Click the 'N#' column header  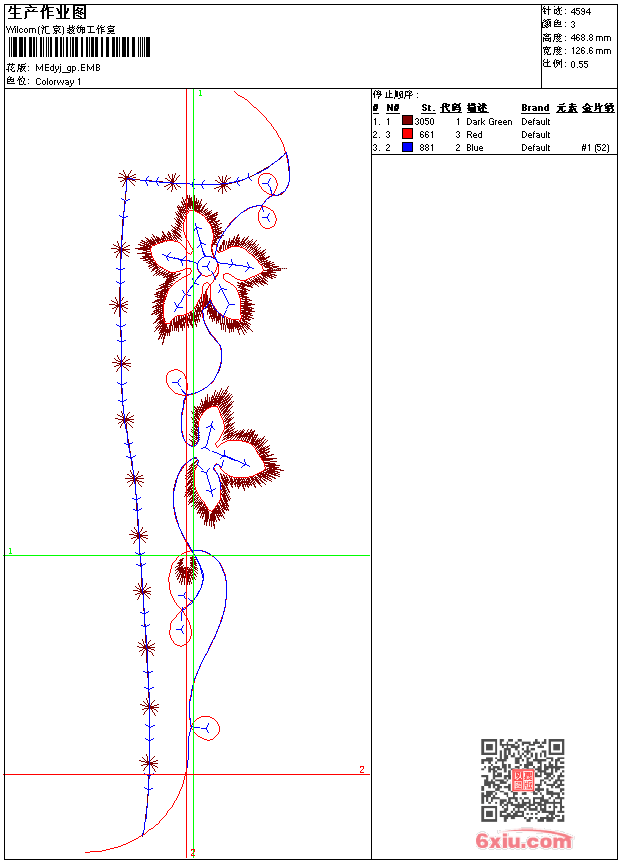[x=392, y=108]
